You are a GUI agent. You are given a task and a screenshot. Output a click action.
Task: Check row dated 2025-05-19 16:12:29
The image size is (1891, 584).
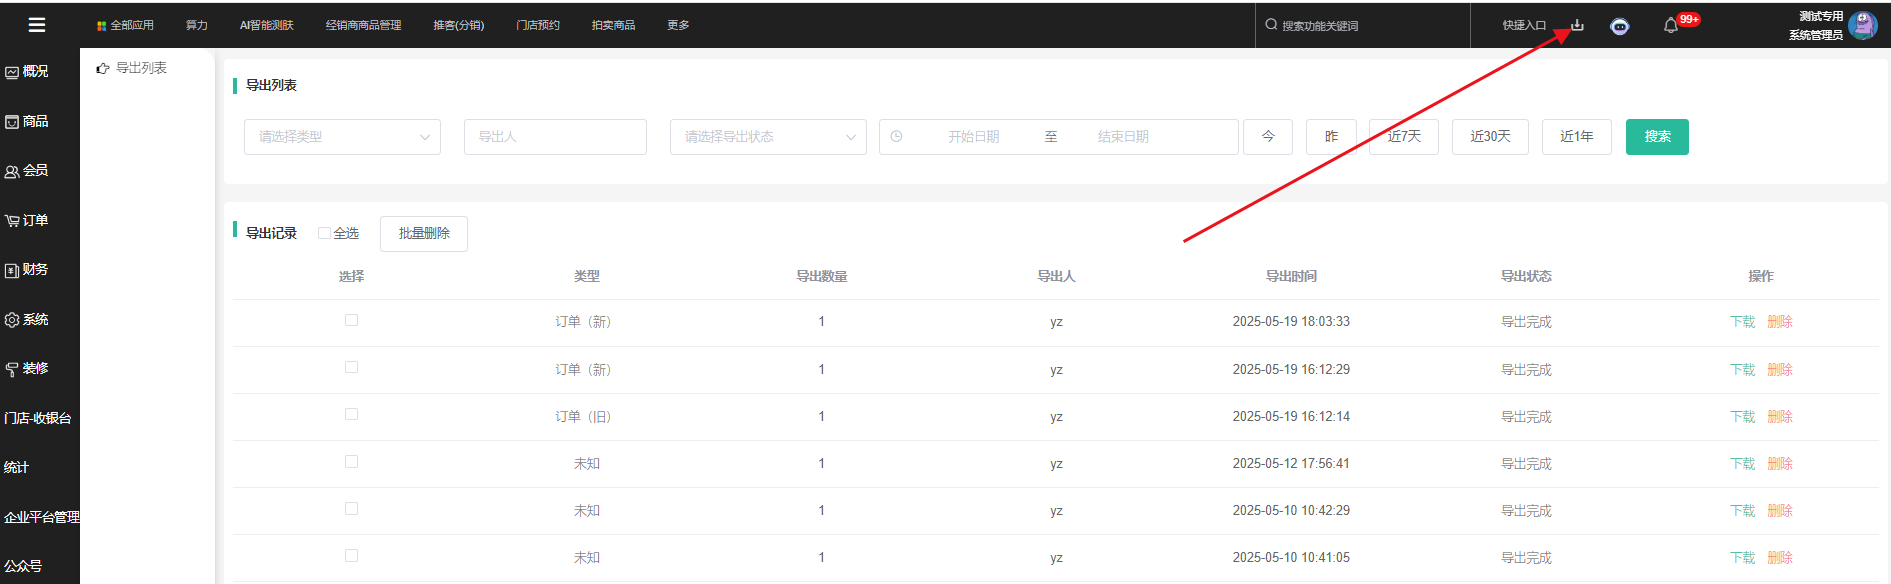click(x=351, y=367)
